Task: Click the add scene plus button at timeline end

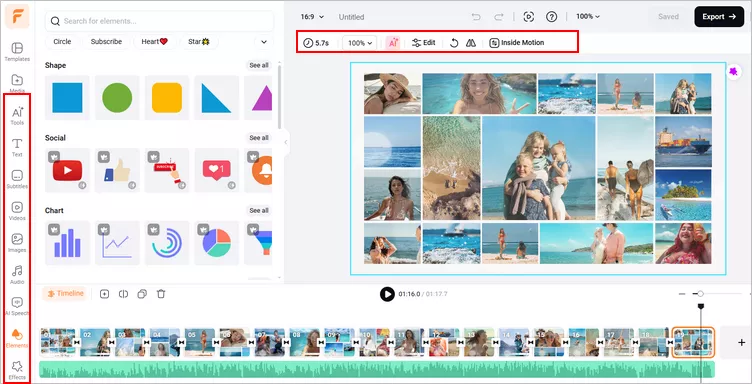Action: [741, 342]
